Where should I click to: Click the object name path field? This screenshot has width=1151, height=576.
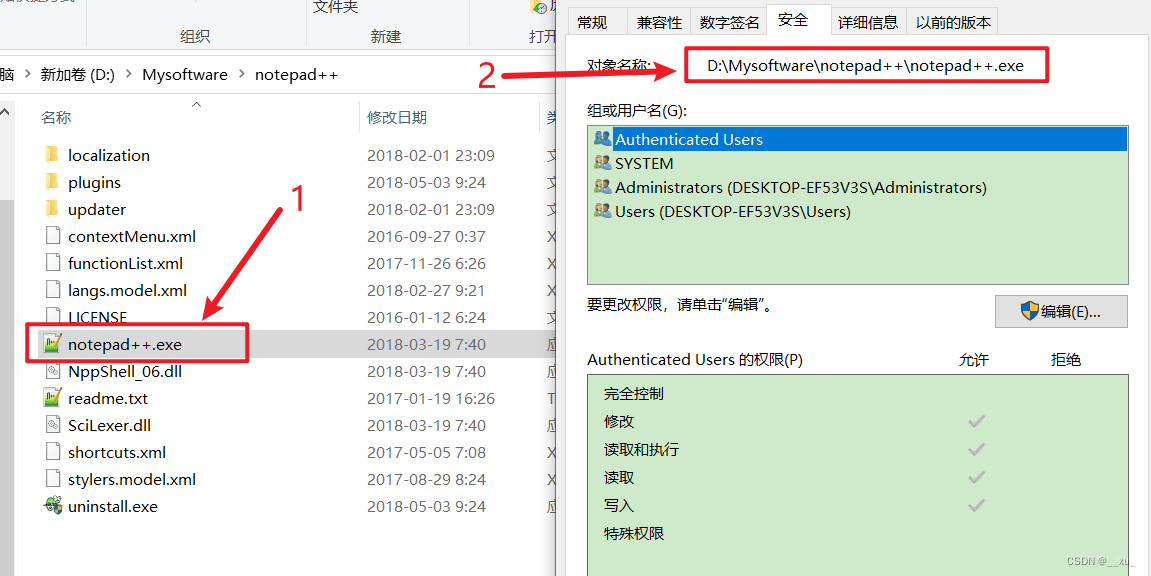866,65
